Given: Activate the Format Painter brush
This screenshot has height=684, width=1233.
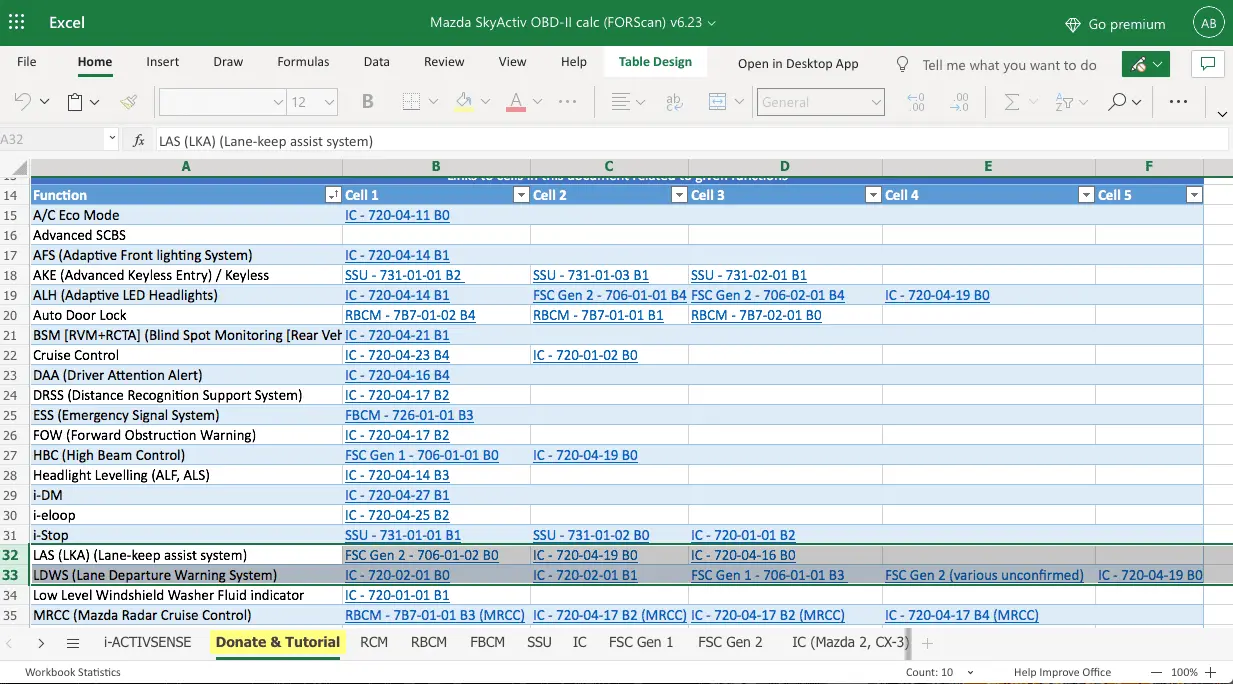Looking at the screenshot, I should point(128,101).
